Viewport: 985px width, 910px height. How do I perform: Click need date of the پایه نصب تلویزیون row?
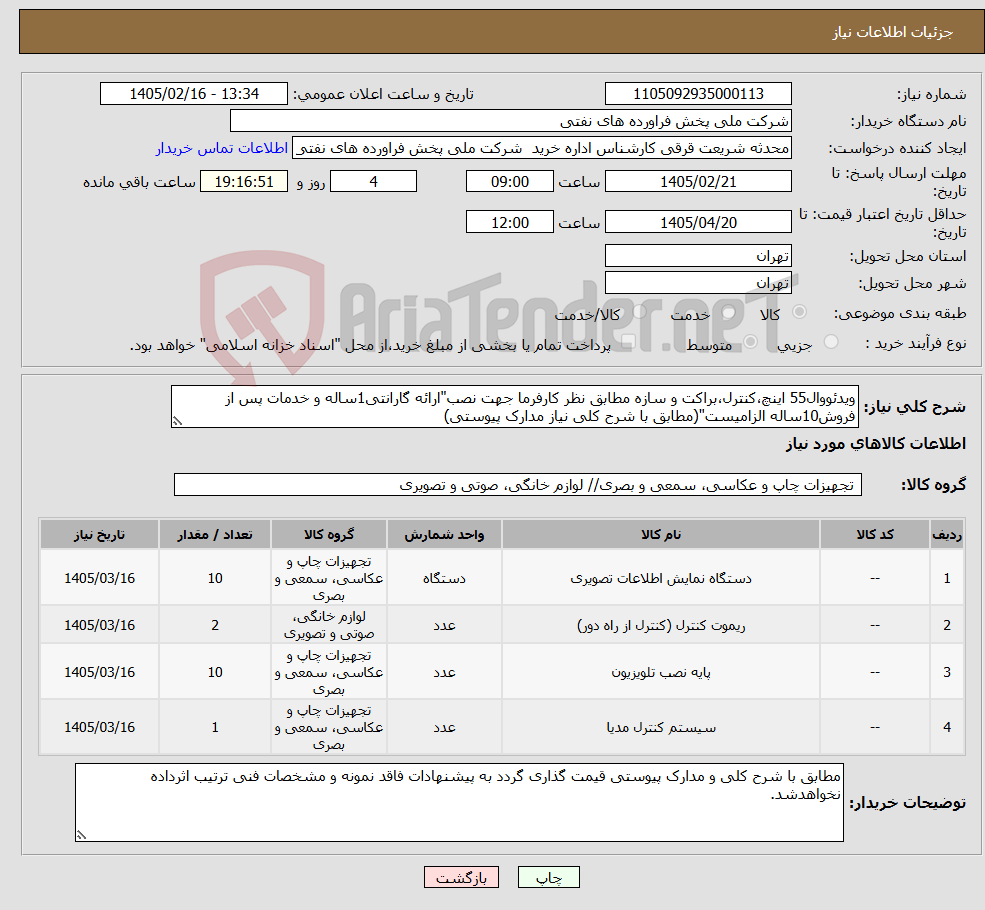pos(99,672)
